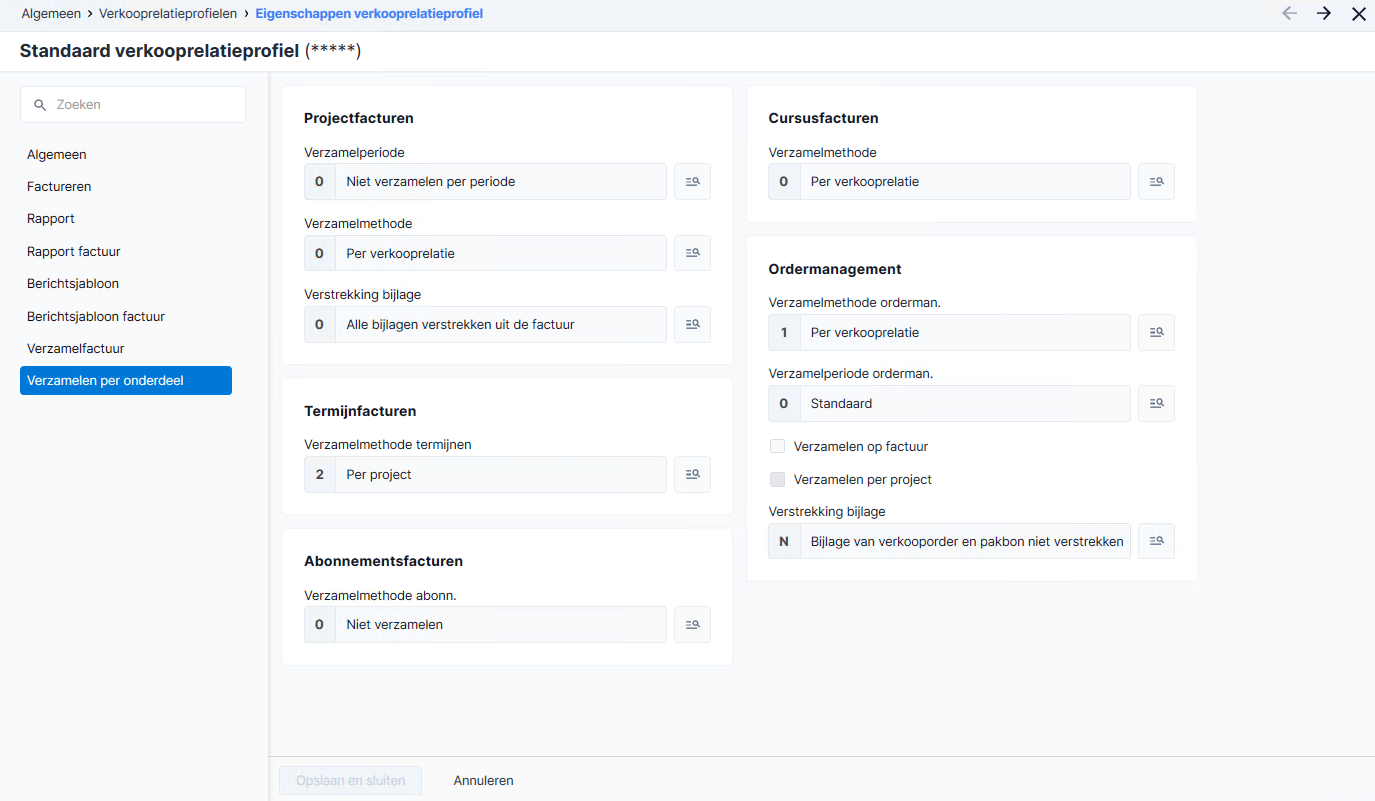Toggle 'Verzamelen per project' checkbox
Screen dimensions: 1375x801
777,479
